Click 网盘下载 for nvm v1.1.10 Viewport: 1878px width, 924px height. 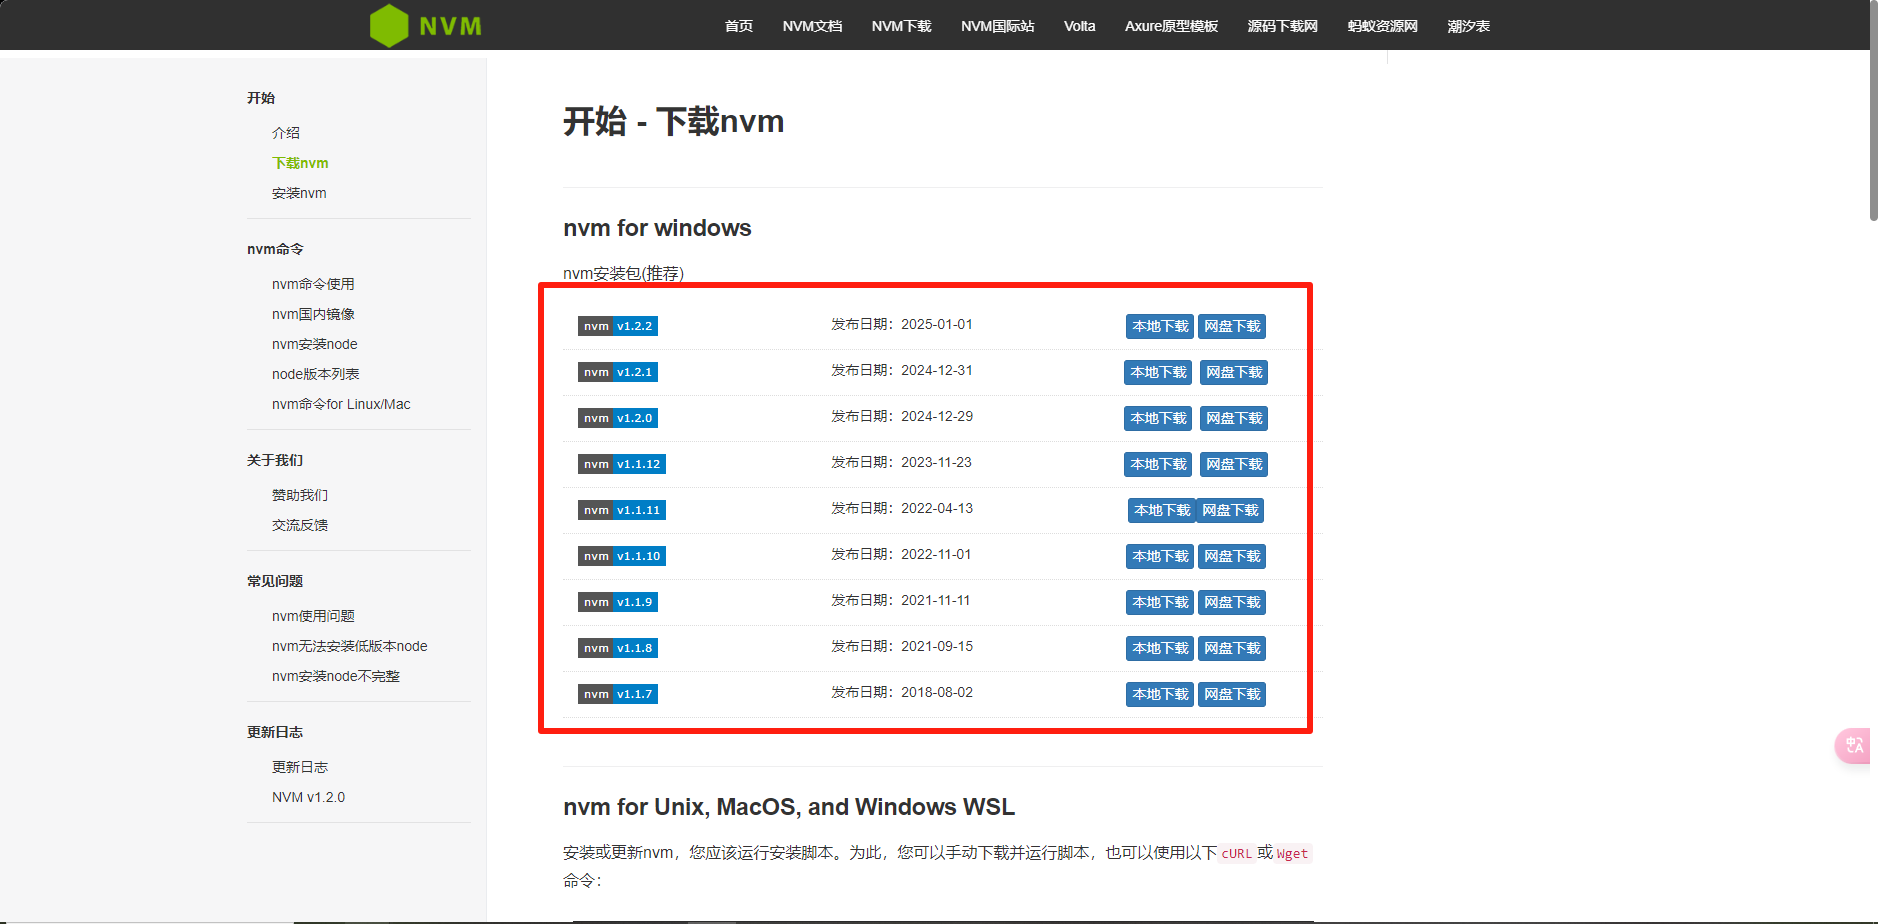click(x=1232, y=556)
